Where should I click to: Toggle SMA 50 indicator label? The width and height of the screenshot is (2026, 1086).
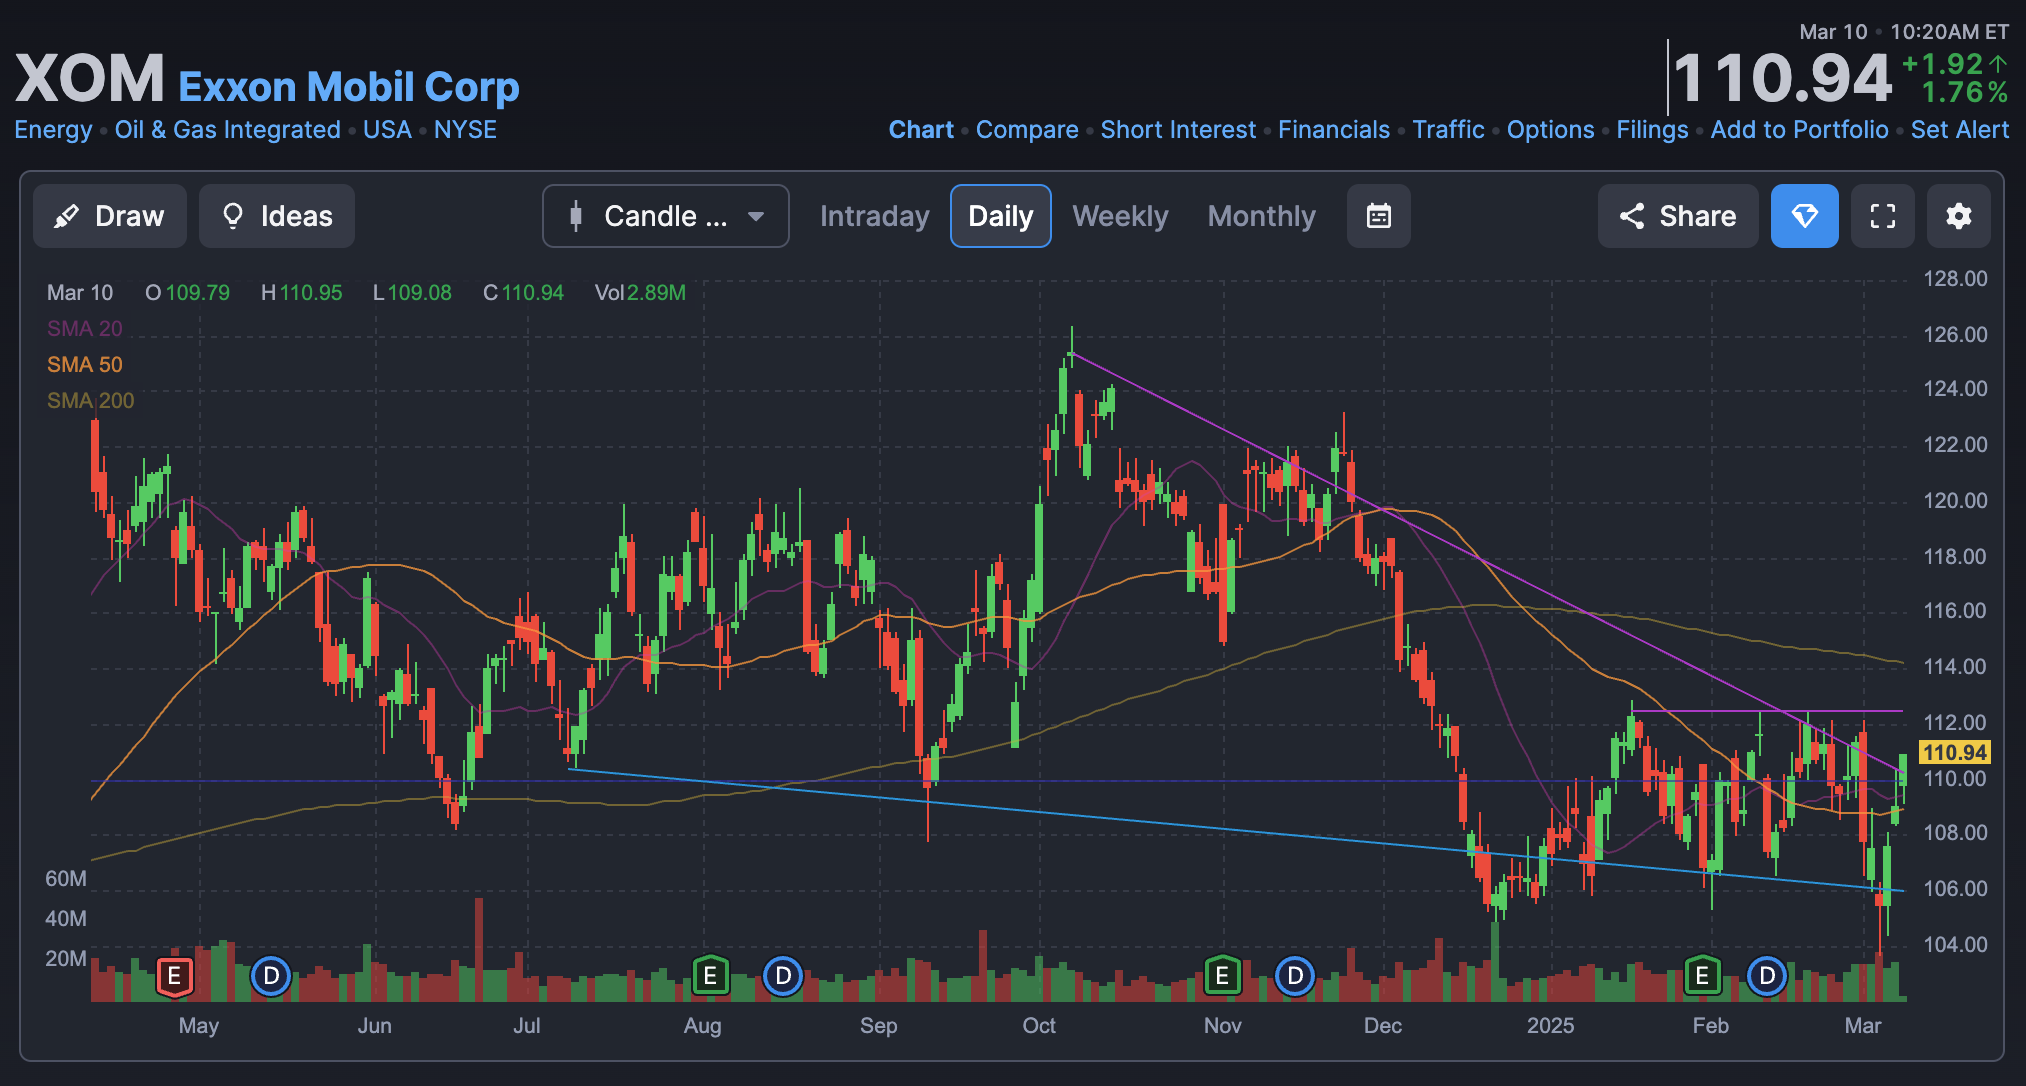click(85, 365)
